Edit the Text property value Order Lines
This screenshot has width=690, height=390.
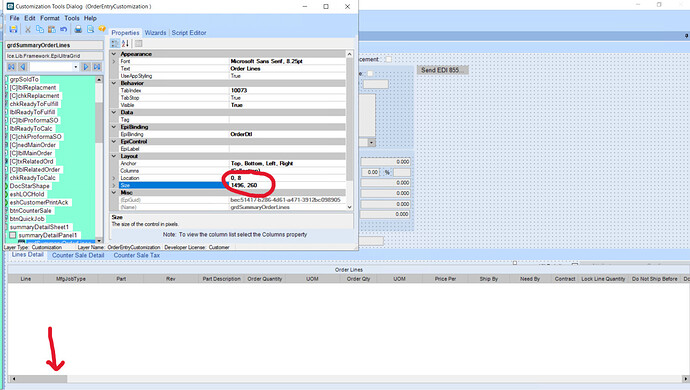[287, 69]
